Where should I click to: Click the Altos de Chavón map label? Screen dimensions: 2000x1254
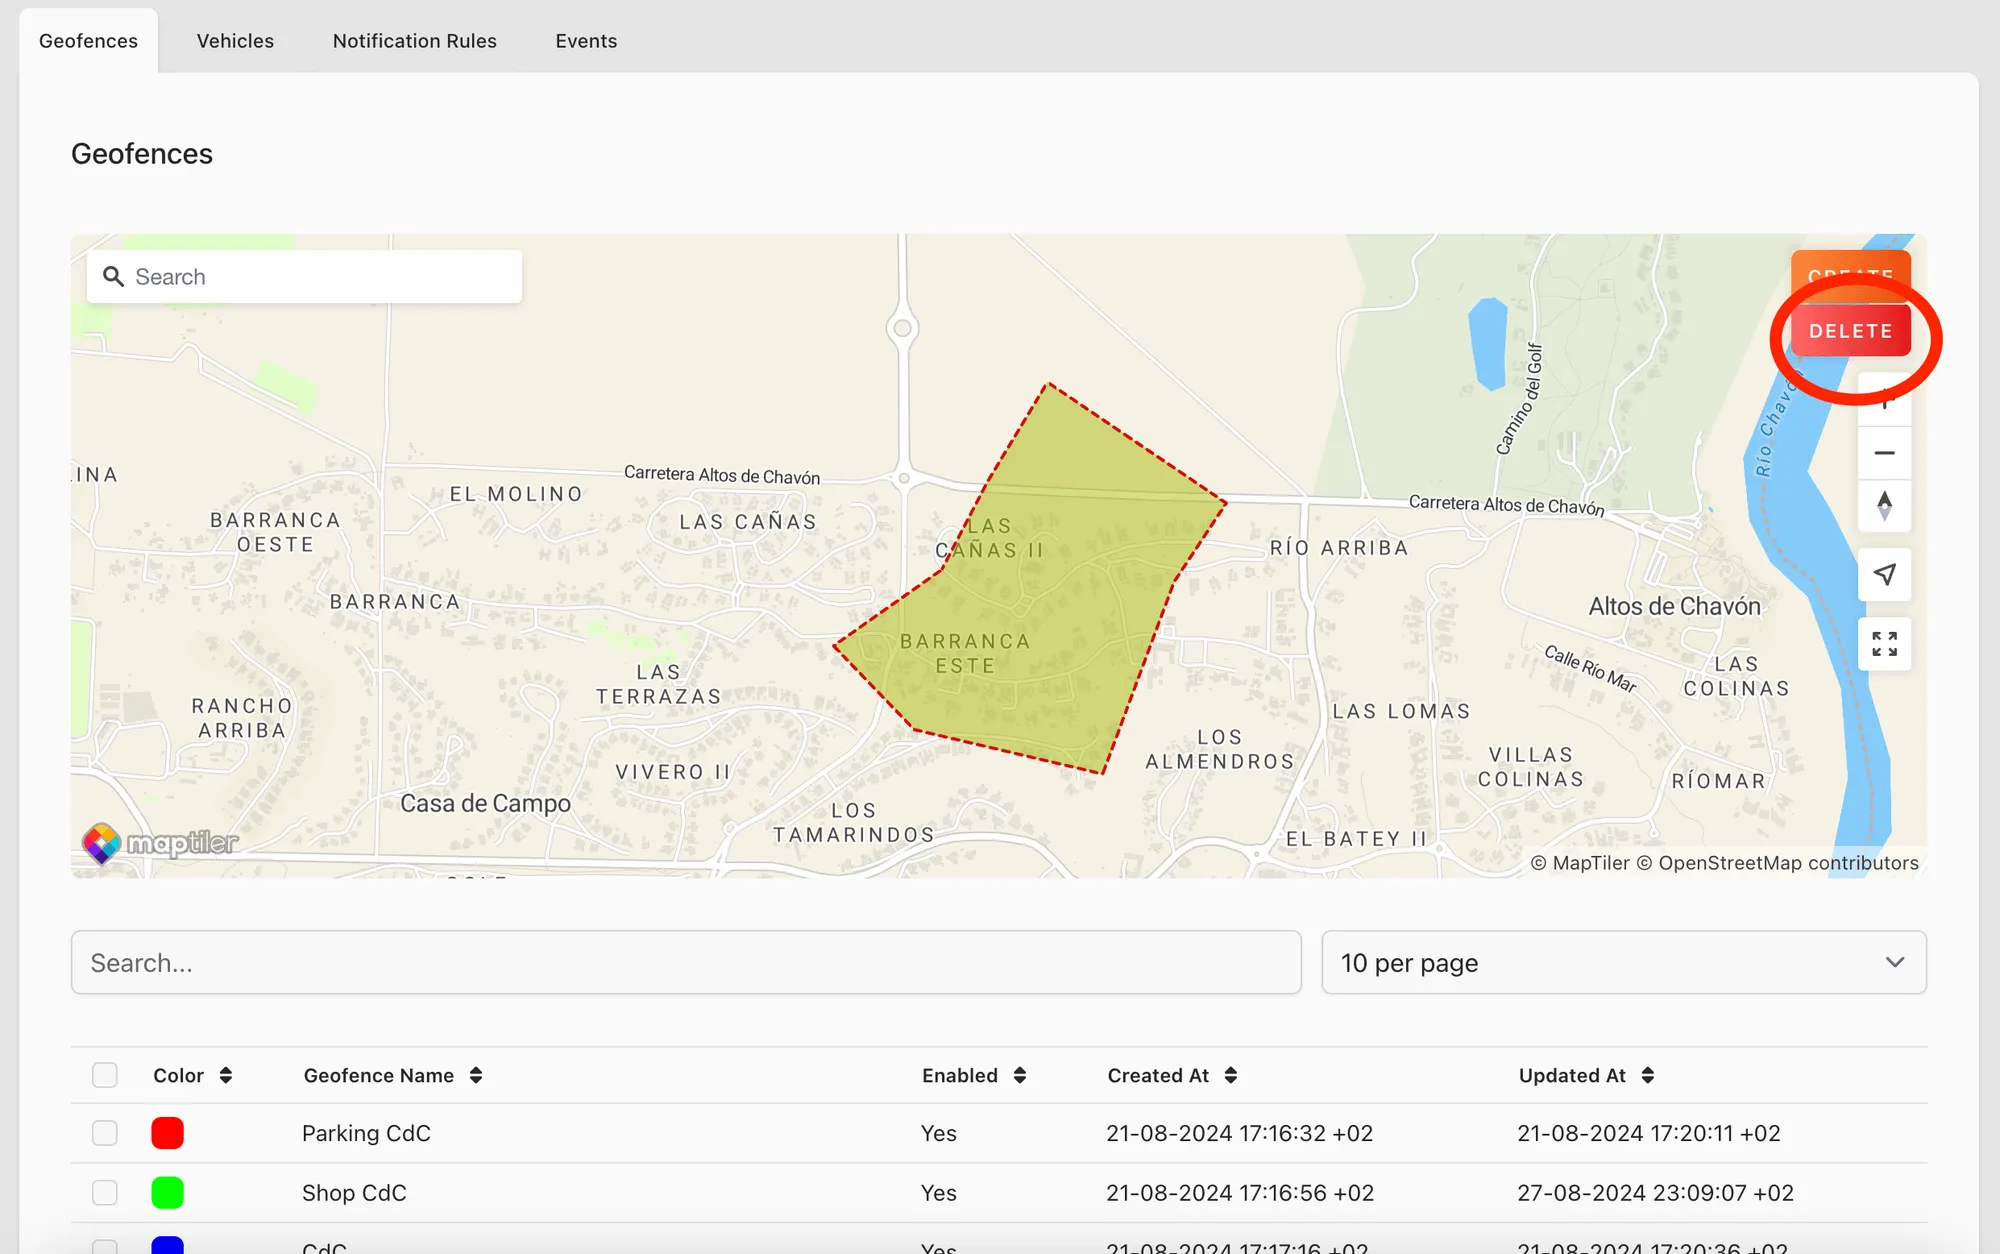[x=1674, y=606]
